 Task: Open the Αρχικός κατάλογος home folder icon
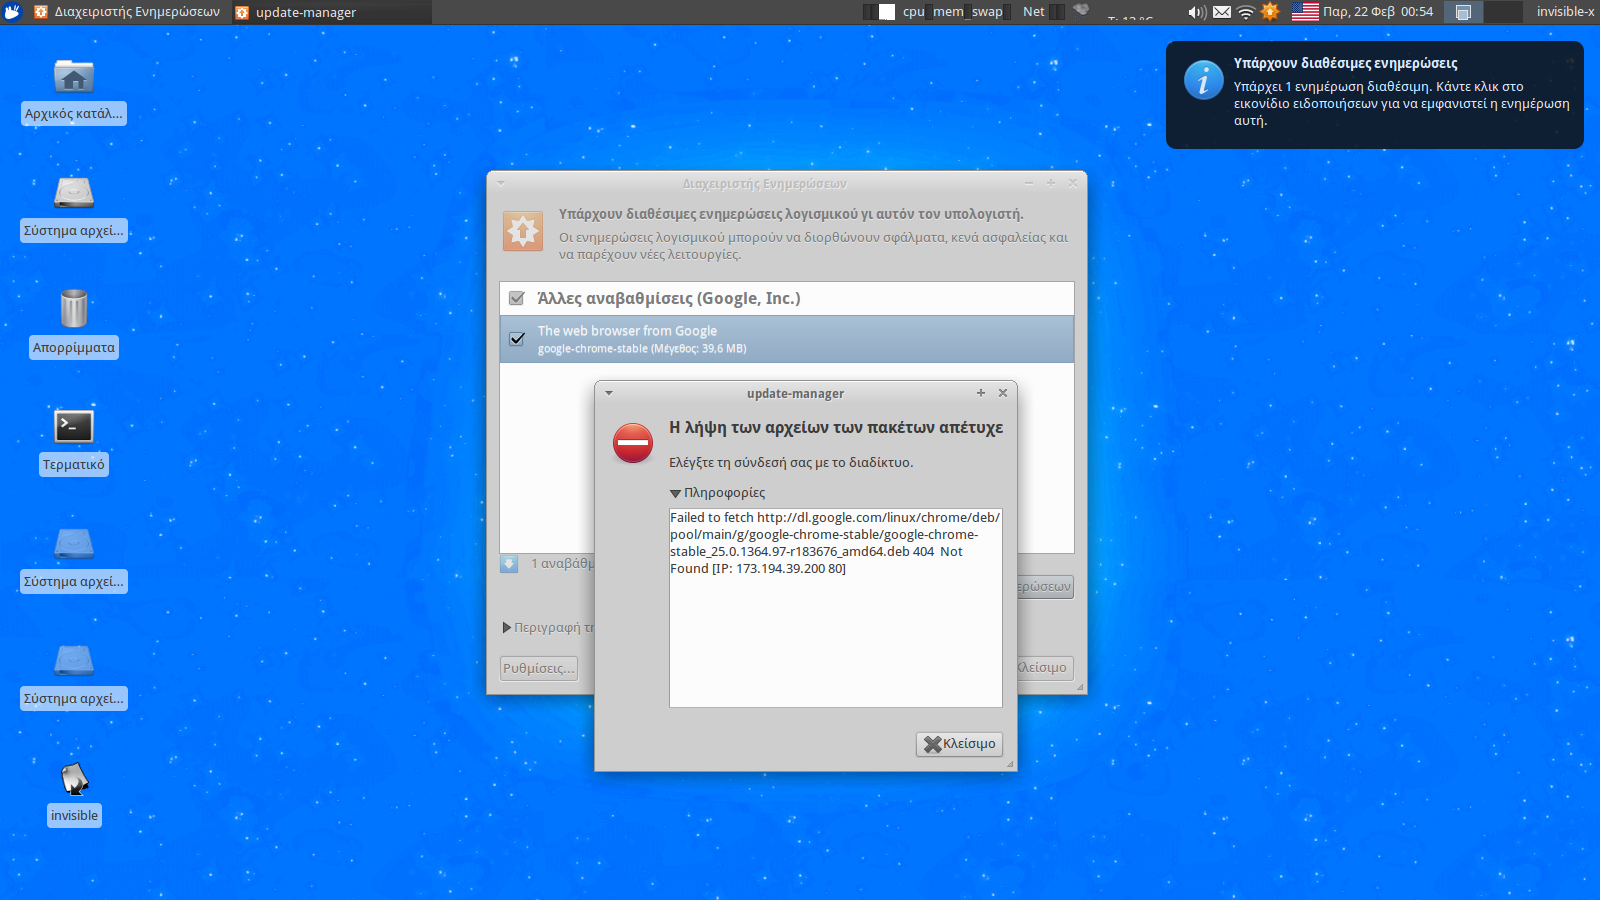(74, 78)
